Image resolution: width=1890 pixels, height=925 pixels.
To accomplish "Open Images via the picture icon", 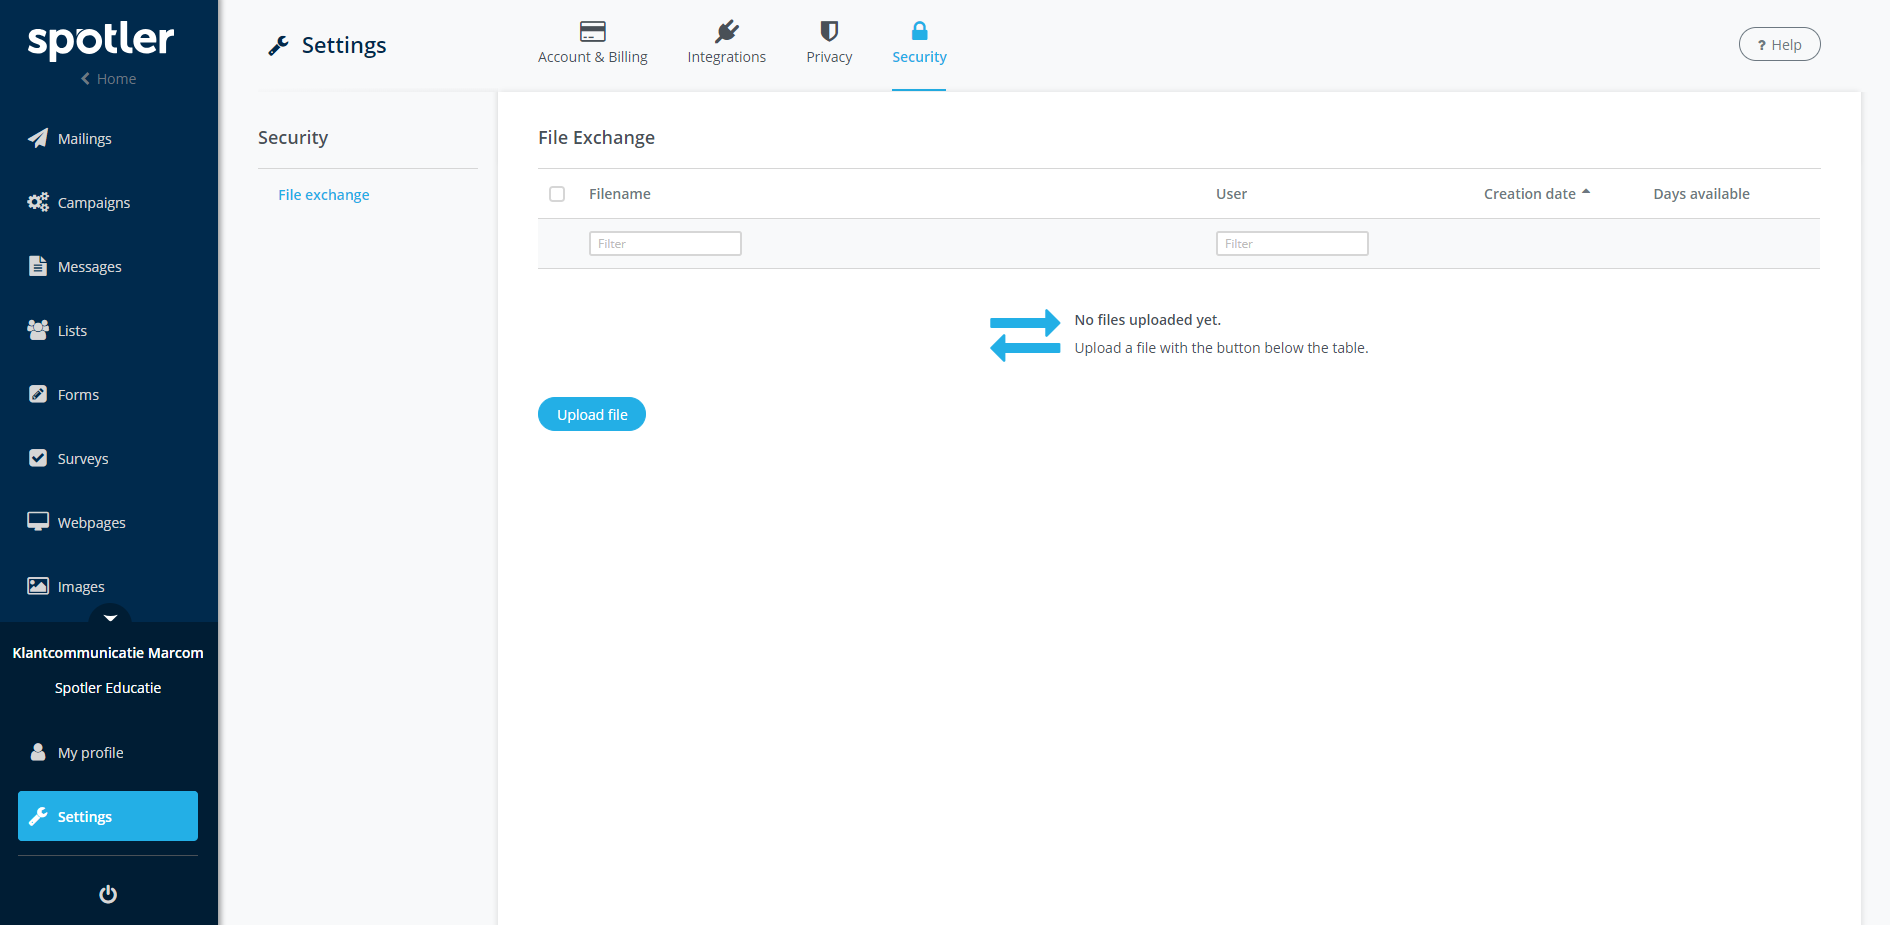I will point(38,586).
